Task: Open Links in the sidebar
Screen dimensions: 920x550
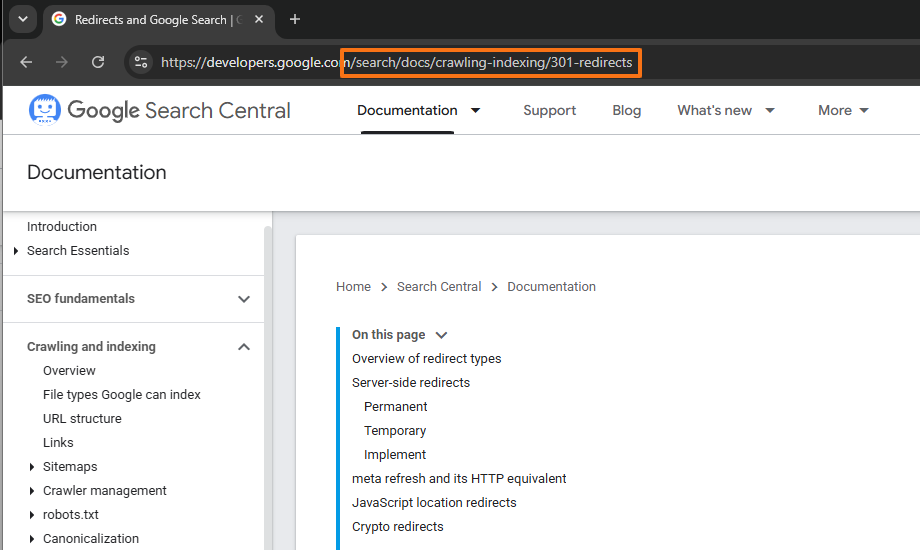Action: tap(58, 443)
